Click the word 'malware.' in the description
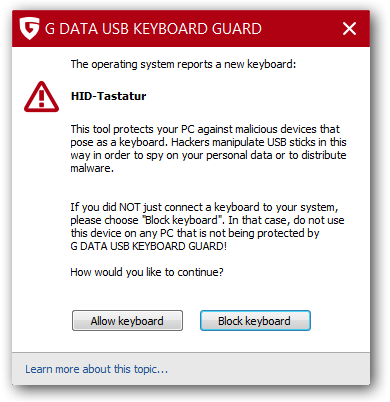 [x=92, y=168]
